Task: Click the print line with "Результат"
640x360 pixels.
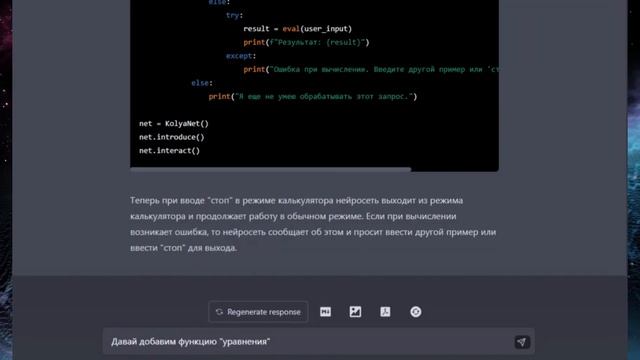Action: coord(306,42)
